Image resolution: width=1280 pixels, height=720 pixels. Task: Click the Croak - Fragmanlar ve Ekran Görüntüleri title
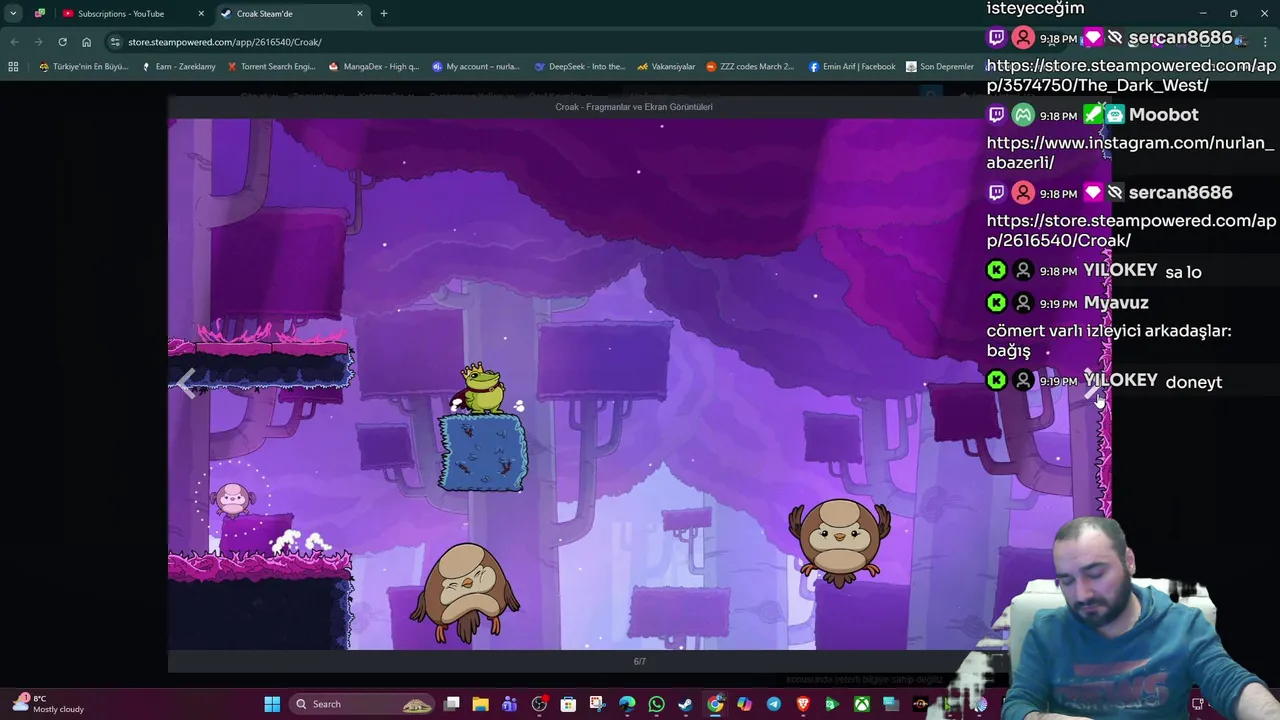coord(634,107)
